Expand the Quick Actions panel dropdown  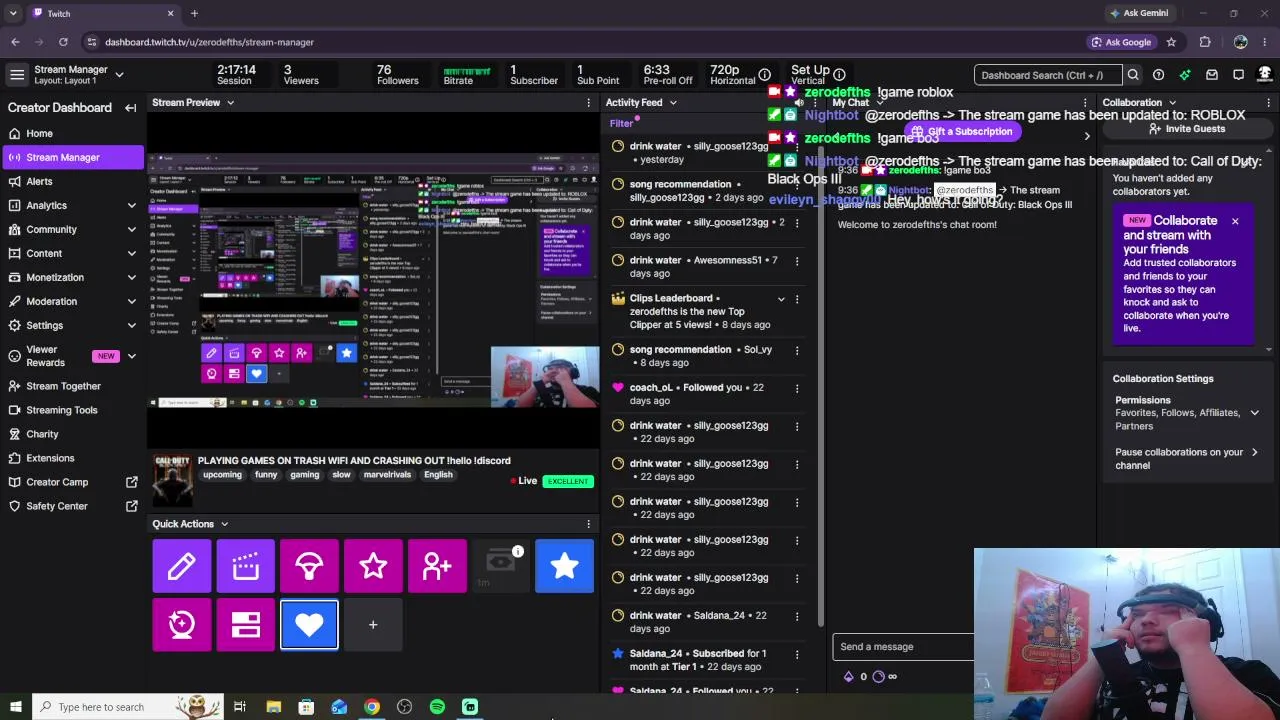(224, 524)
